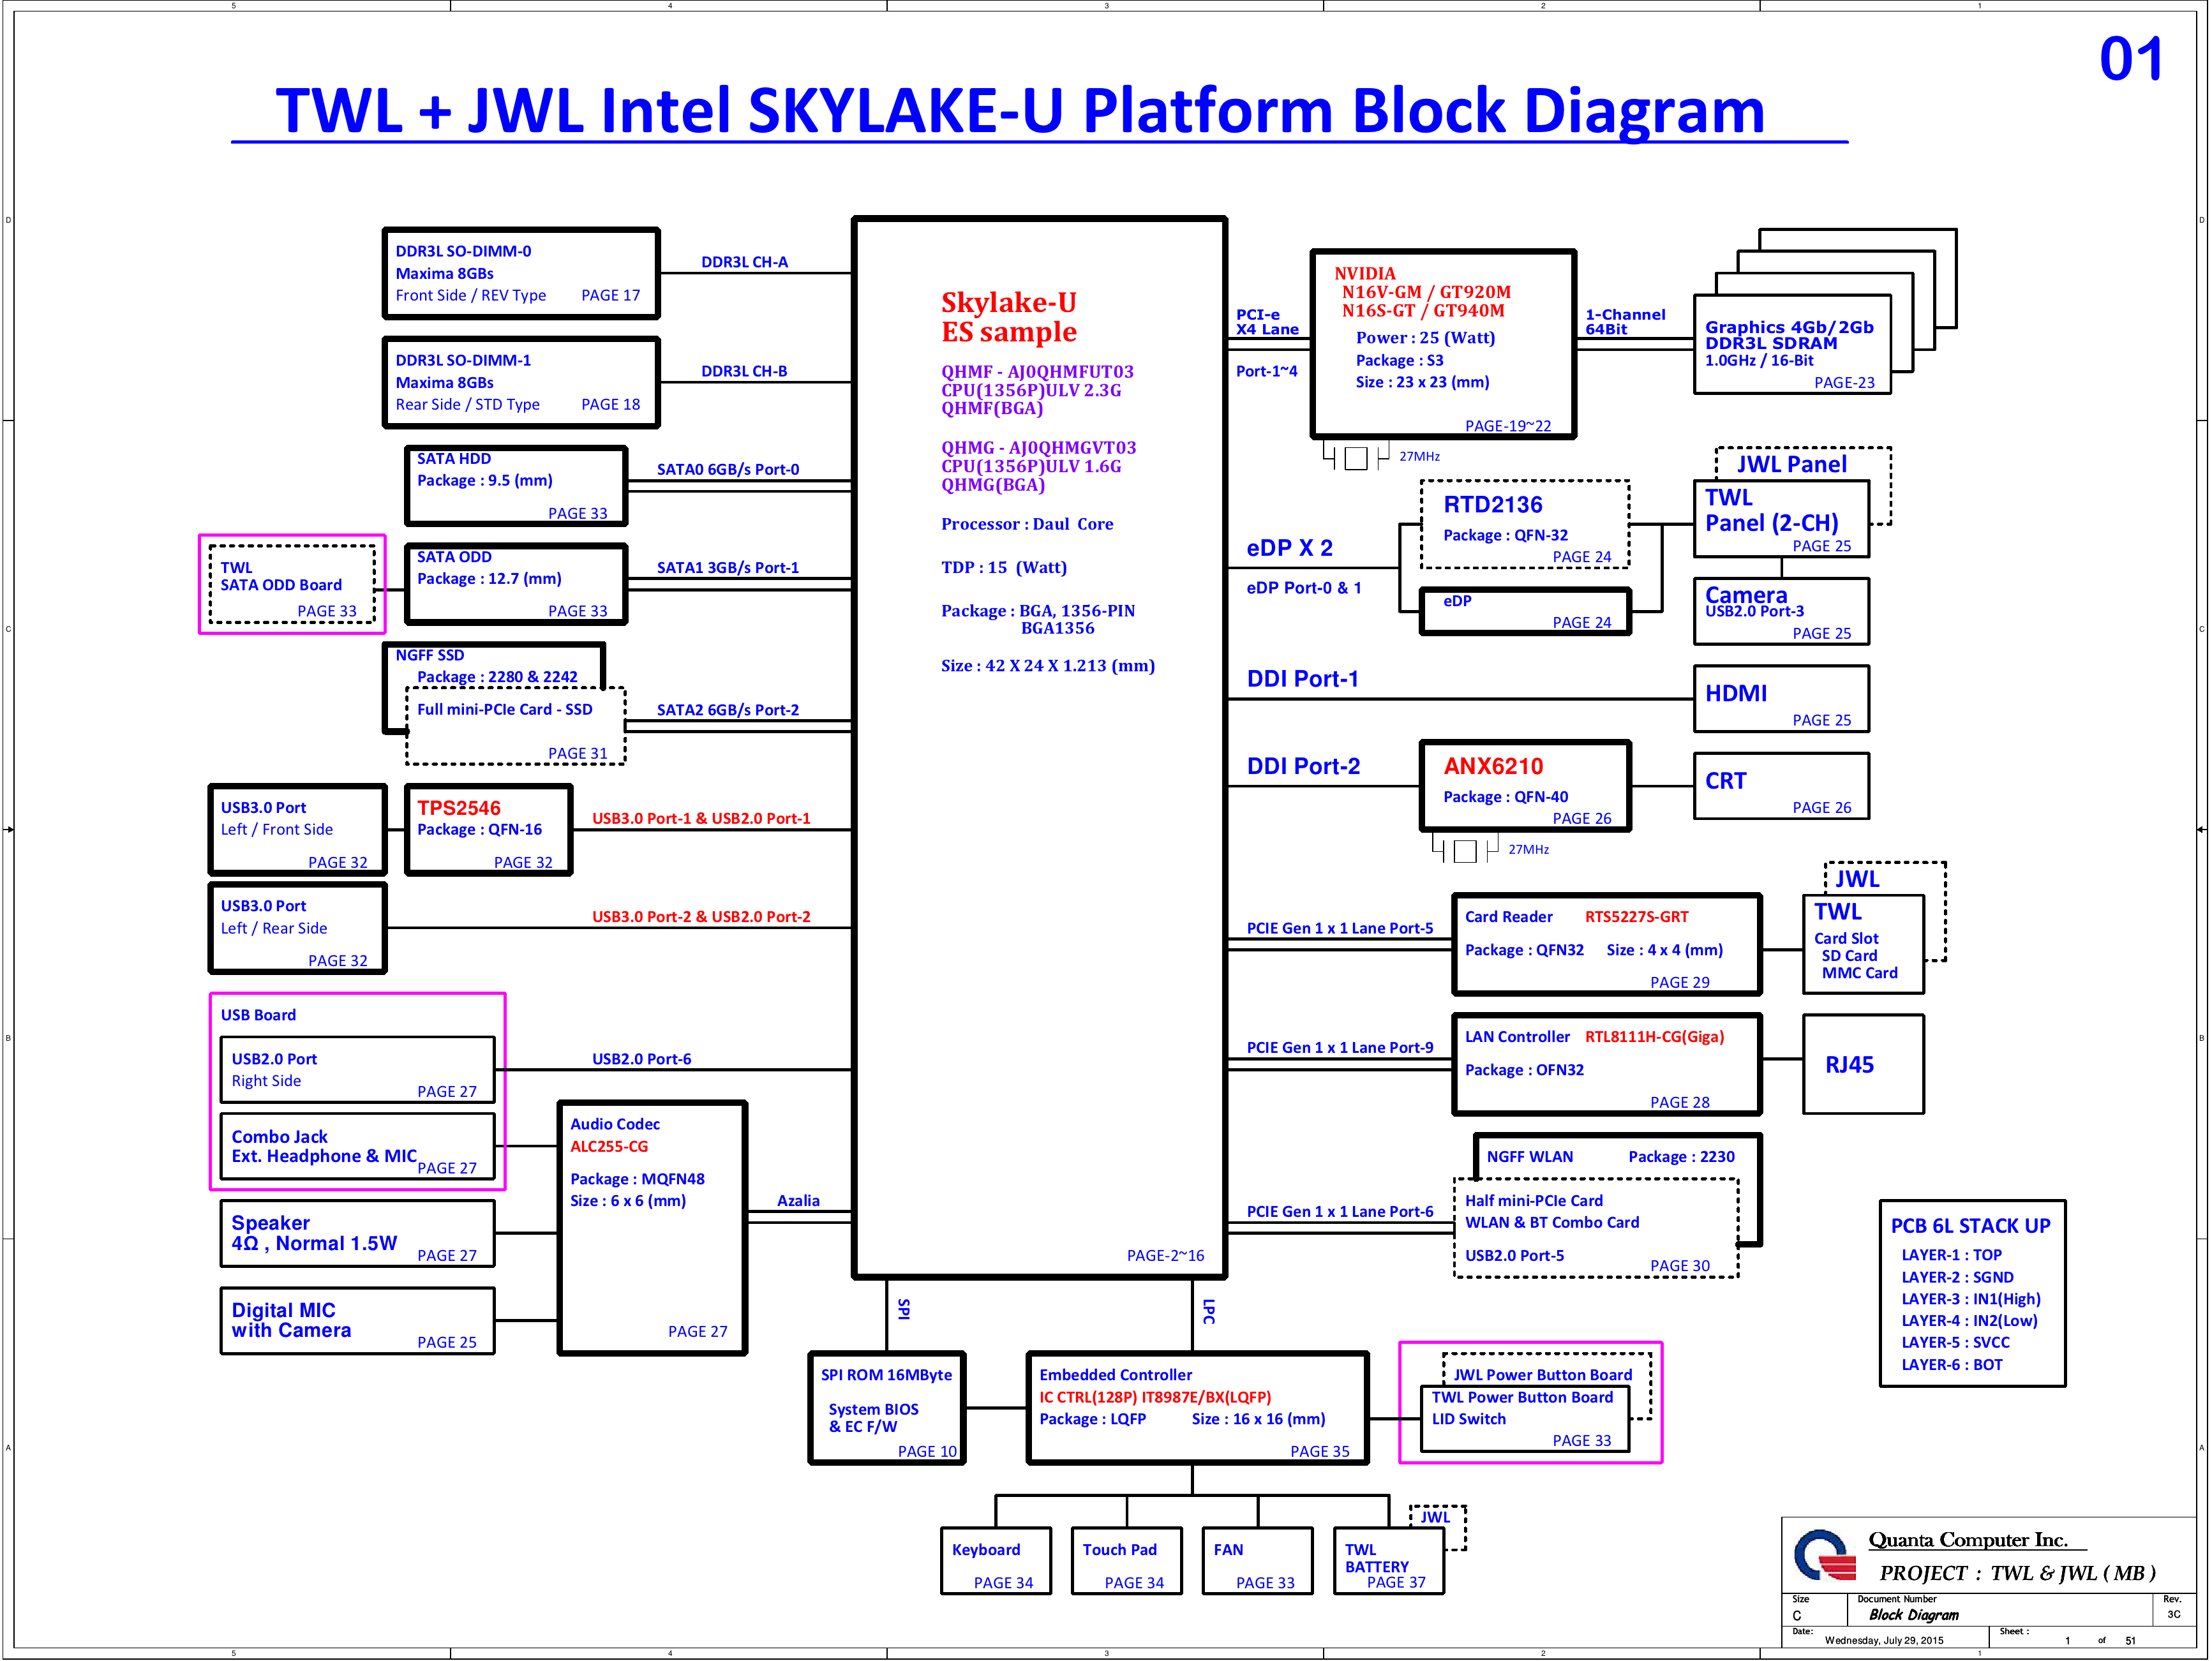Click the 'SATA HDD' block
The width and height of the screenshot is (2212, 1661).
click(516, 486)
